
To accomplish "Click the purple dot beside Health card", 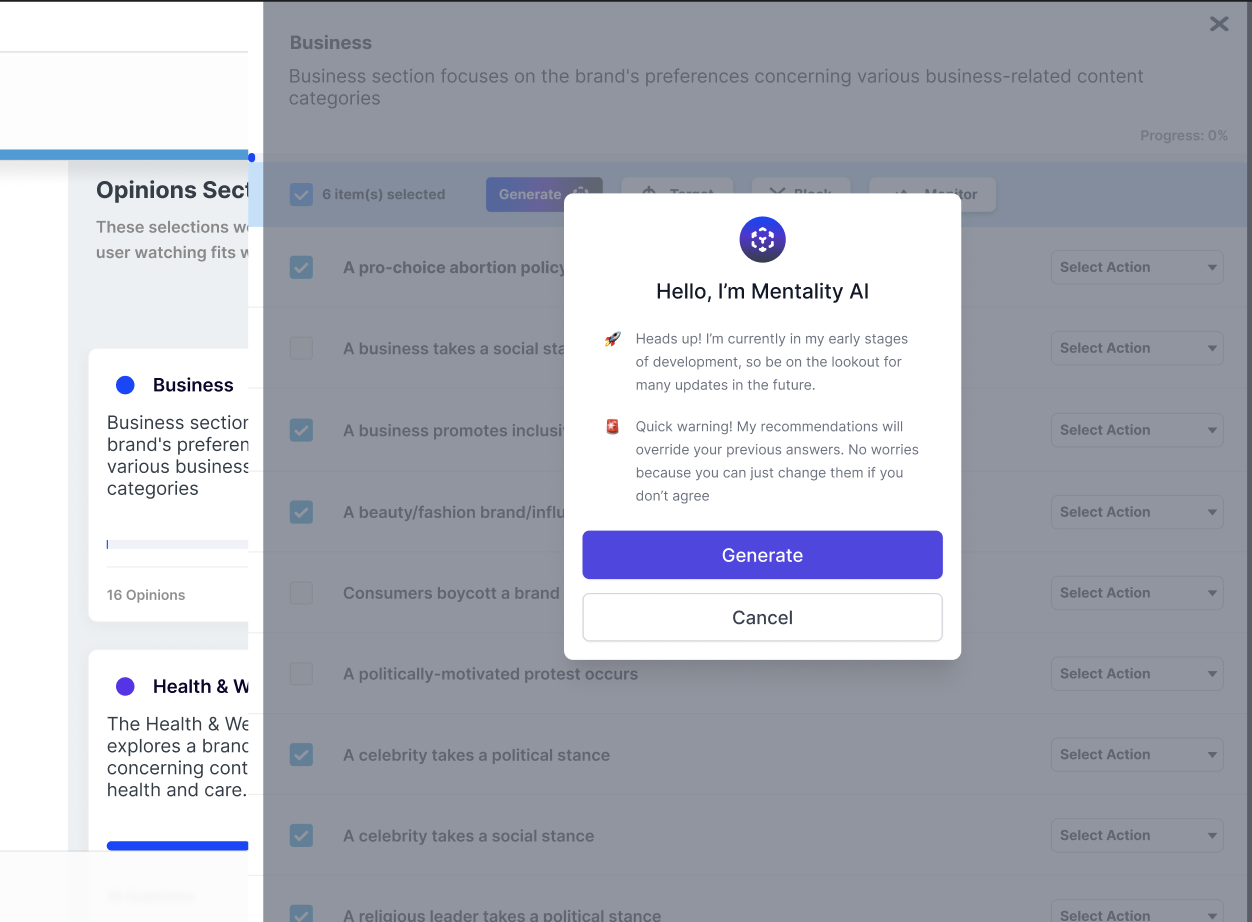I will pyautogui.click(x=125, y=686).
